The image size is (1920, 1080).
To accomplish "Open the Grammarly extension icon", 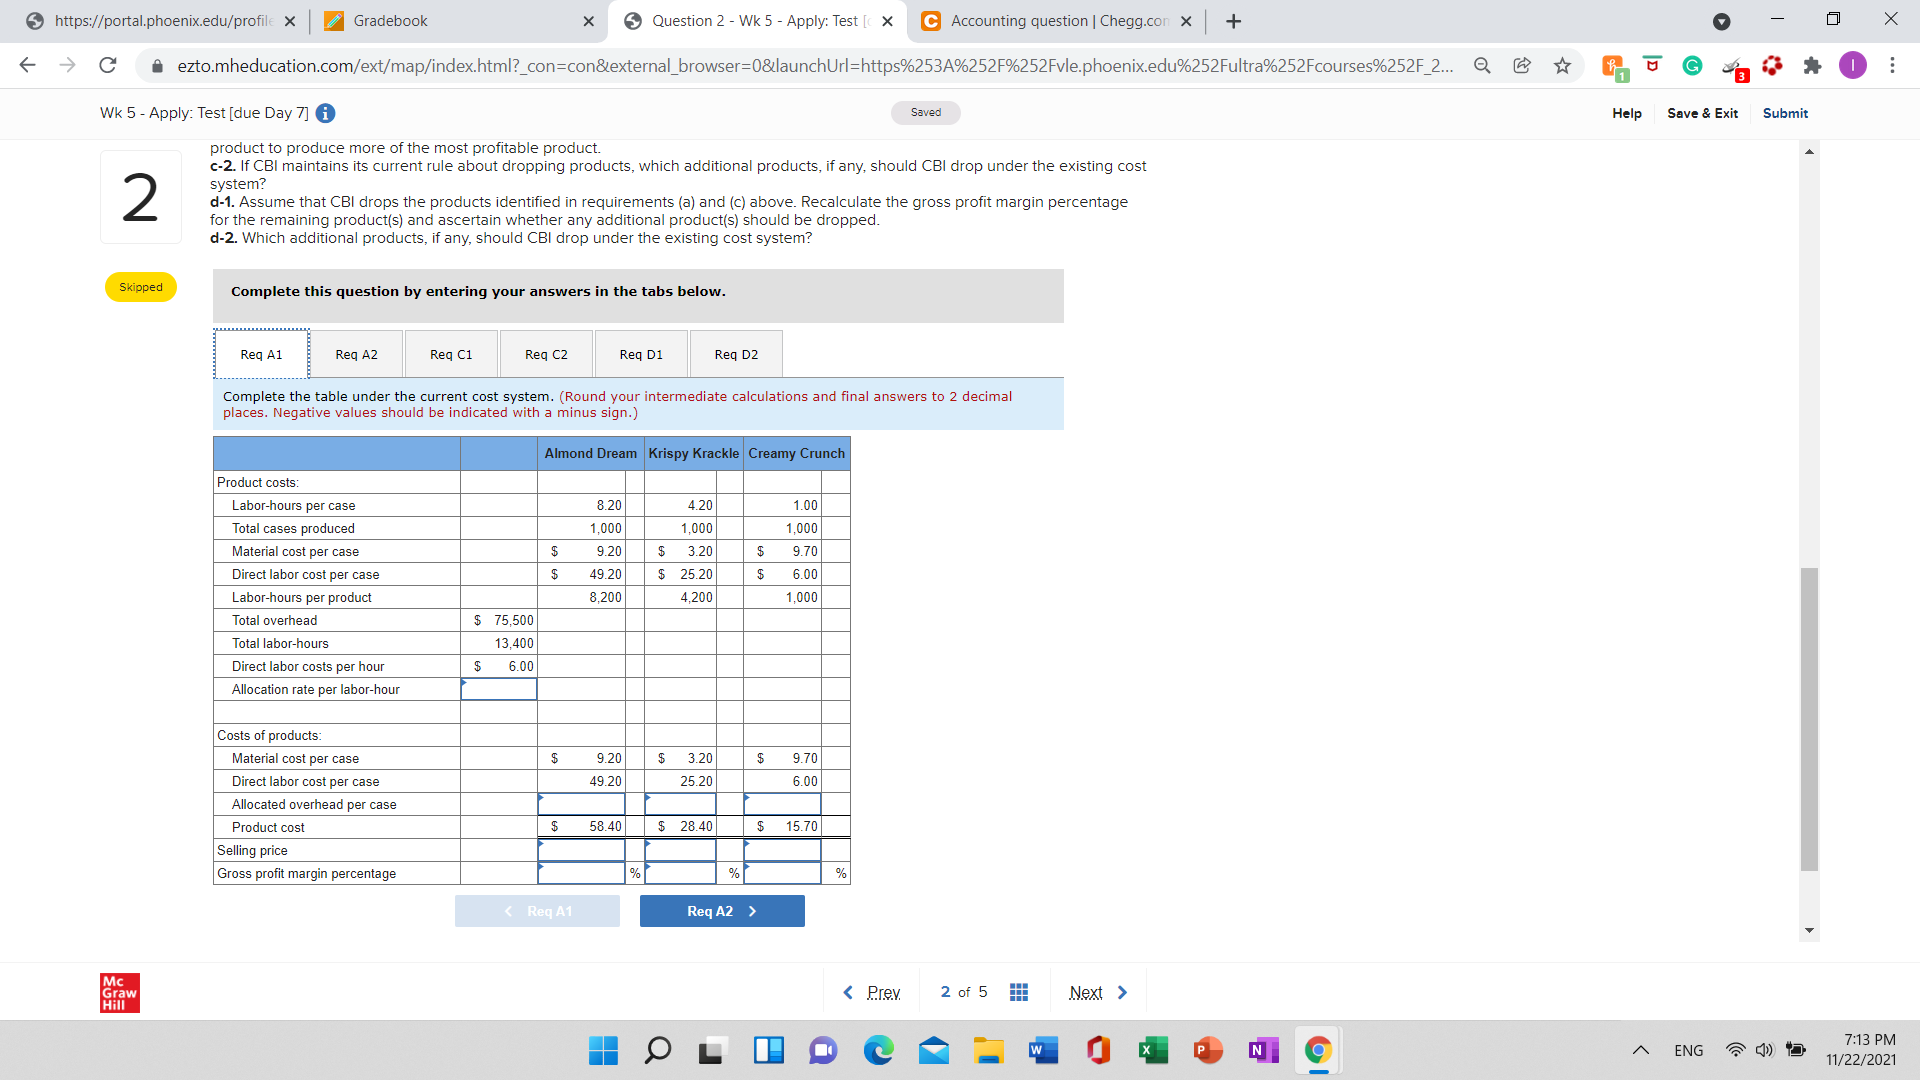I will point(1692,66).
